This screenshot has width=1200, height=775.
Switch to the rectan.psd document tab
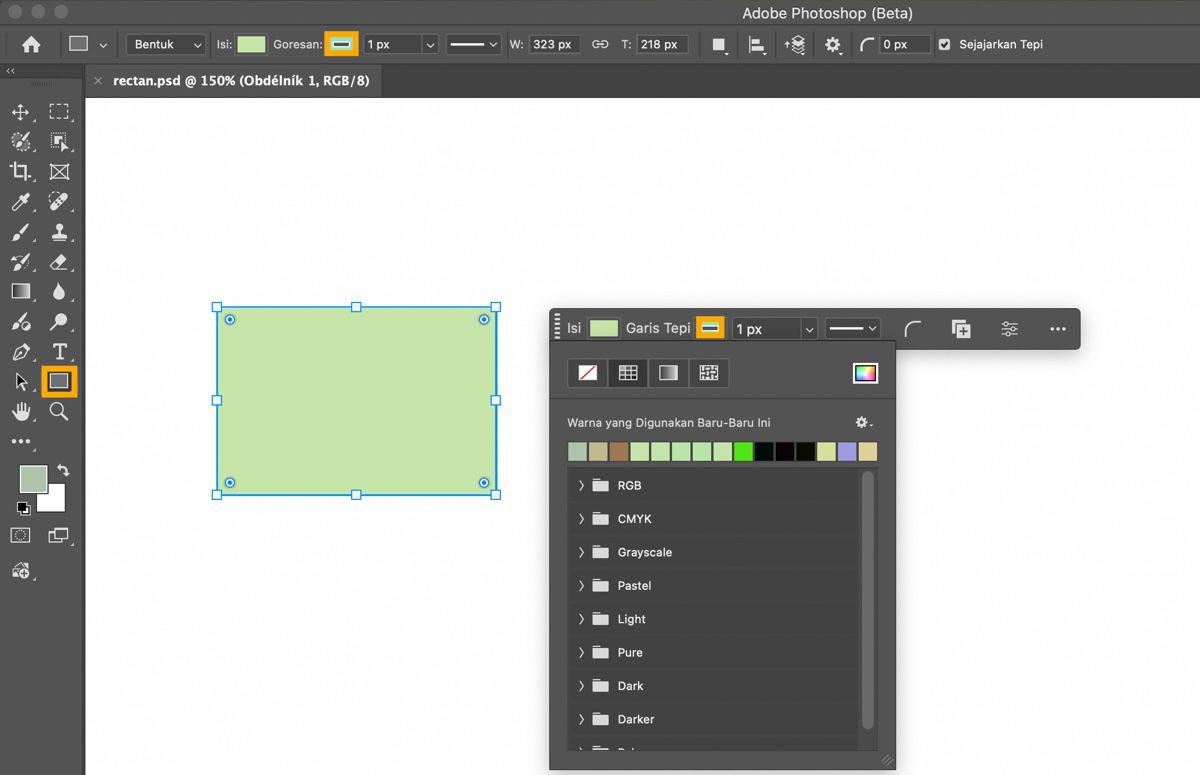pyautogui.click(x=241, y=80)
